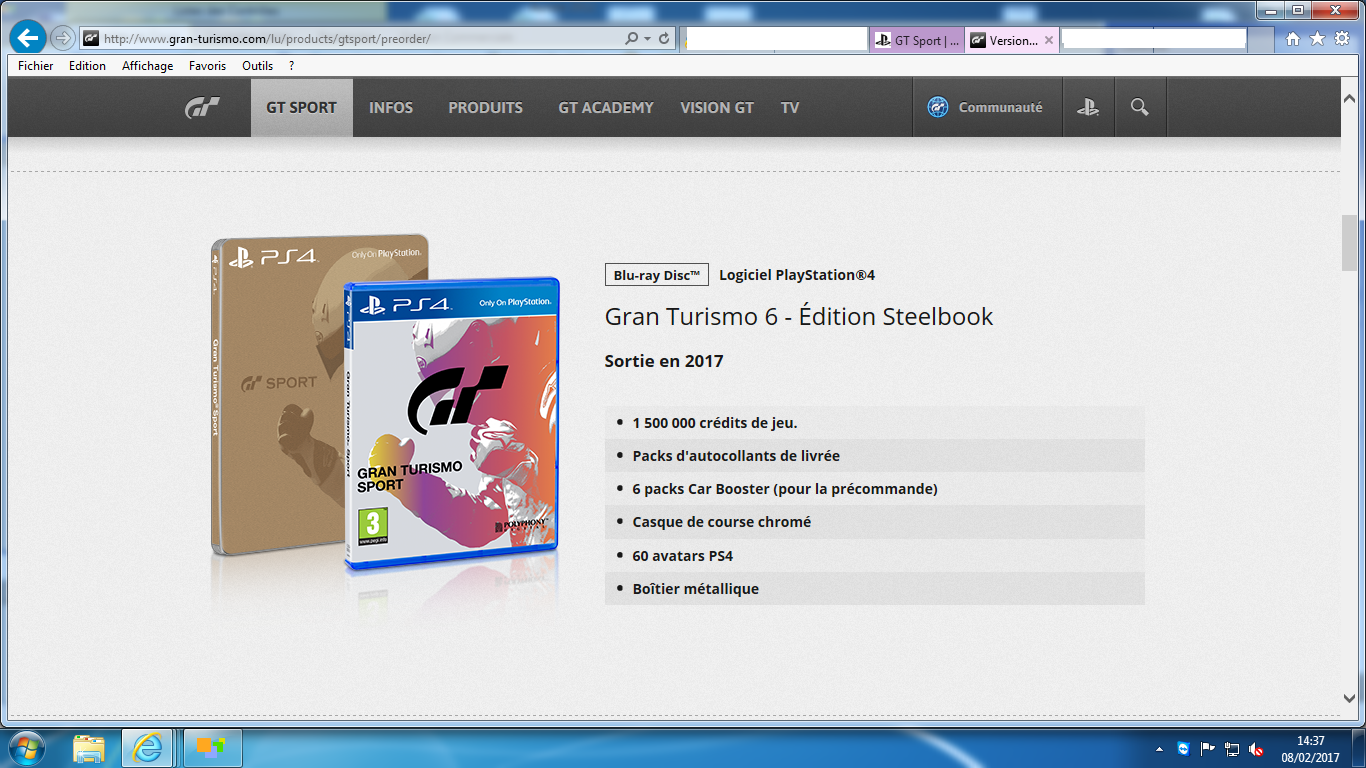Click the blue PS4 game box cover
Screen dimensions: 1366x768
(x=451, y=424)
